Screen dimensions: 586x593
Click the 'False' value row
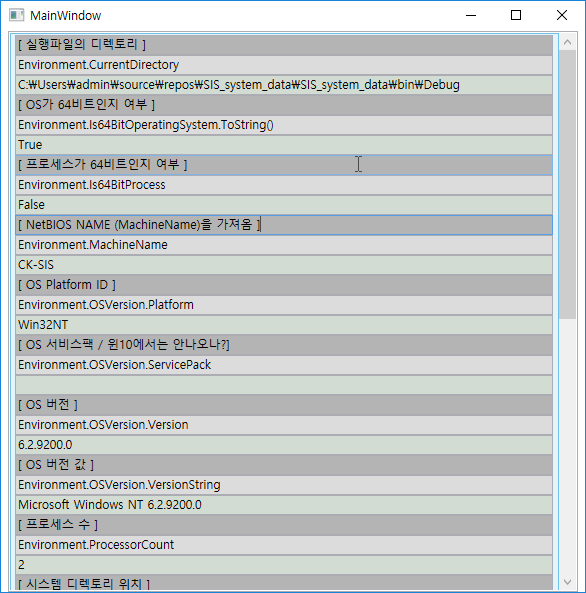tap(284, 205)
